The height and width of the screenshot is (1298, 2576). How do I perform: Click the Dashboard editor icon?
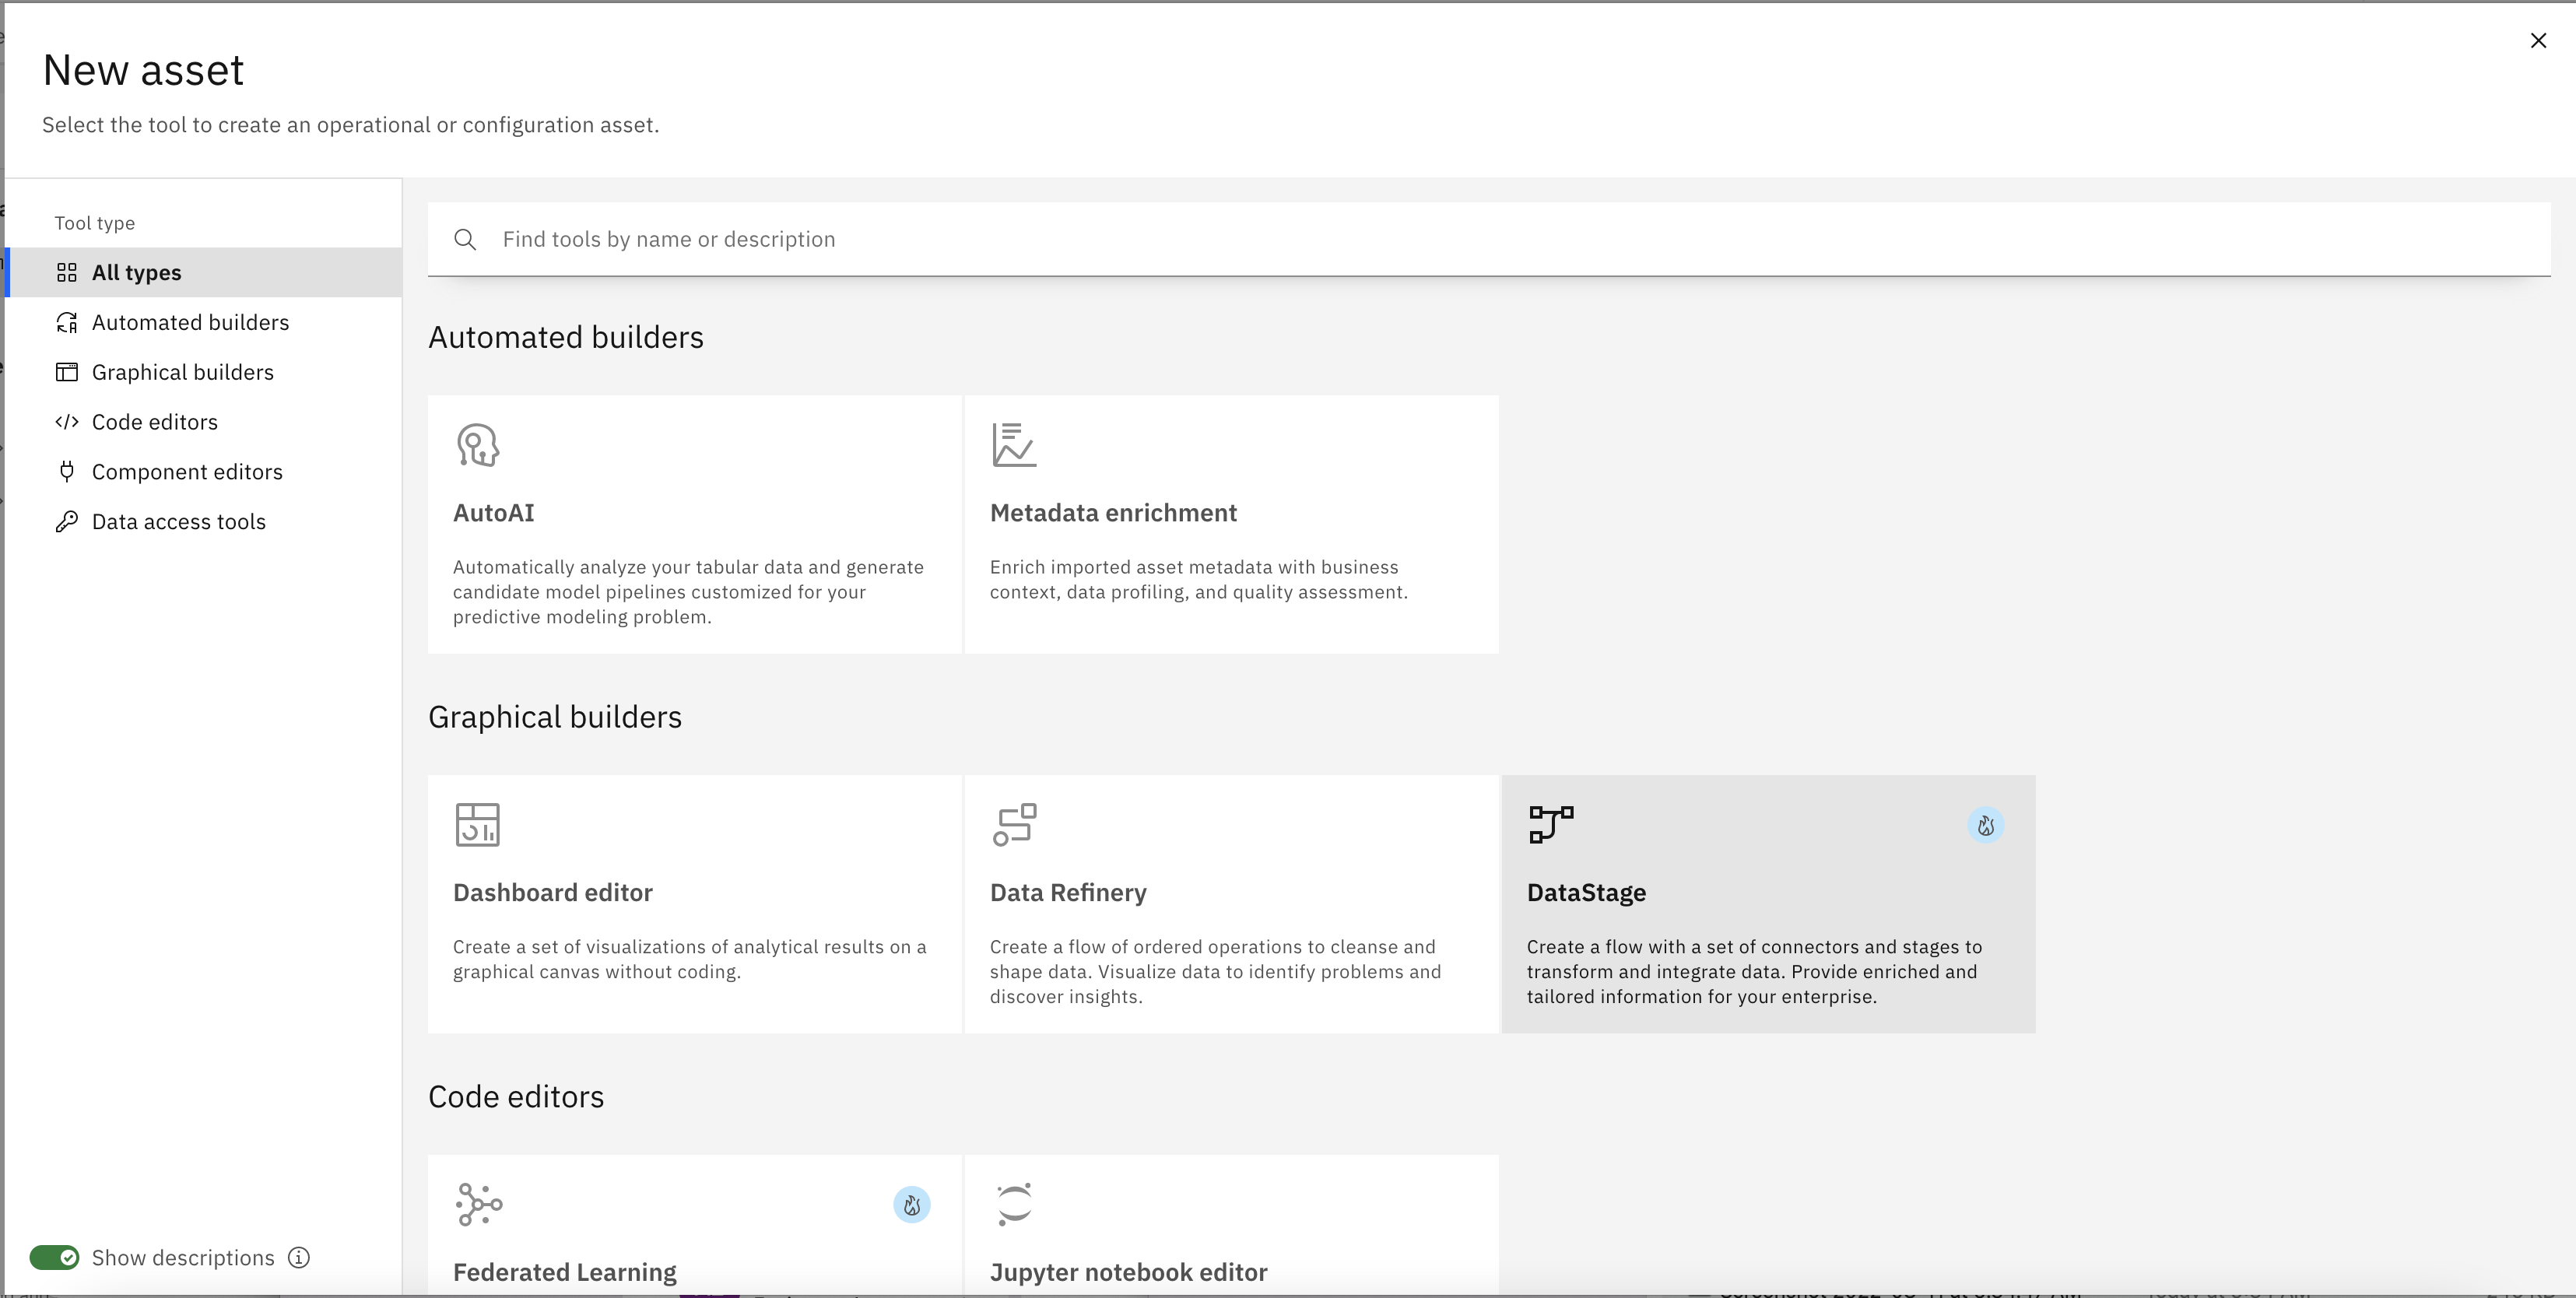[x=478, y=825]
